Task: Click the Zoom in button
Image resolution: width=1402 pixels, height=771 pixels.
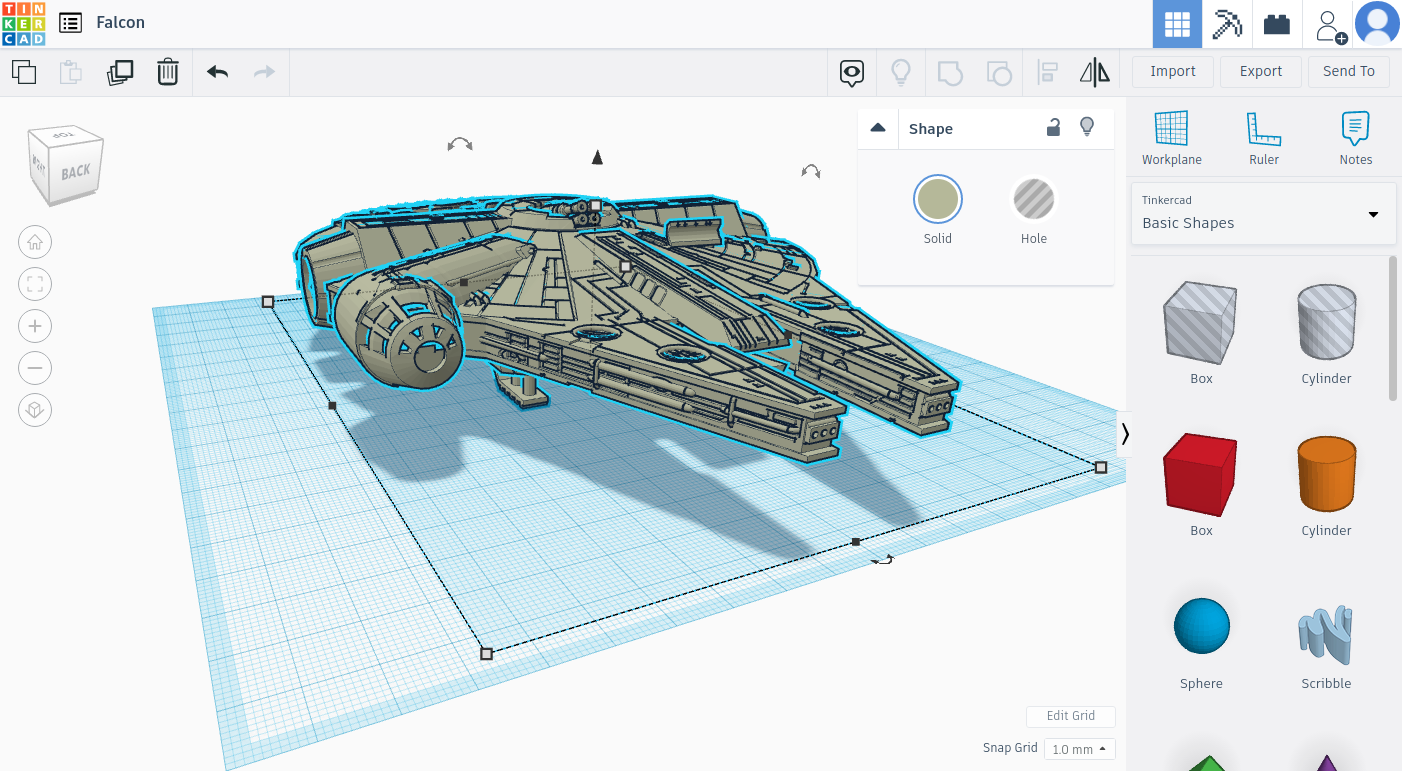Action: 35,326
